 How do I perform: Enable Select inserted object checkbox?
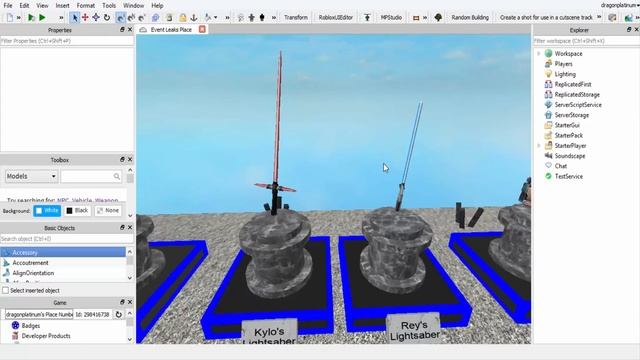pyautogui.click(x=6, y=291)
